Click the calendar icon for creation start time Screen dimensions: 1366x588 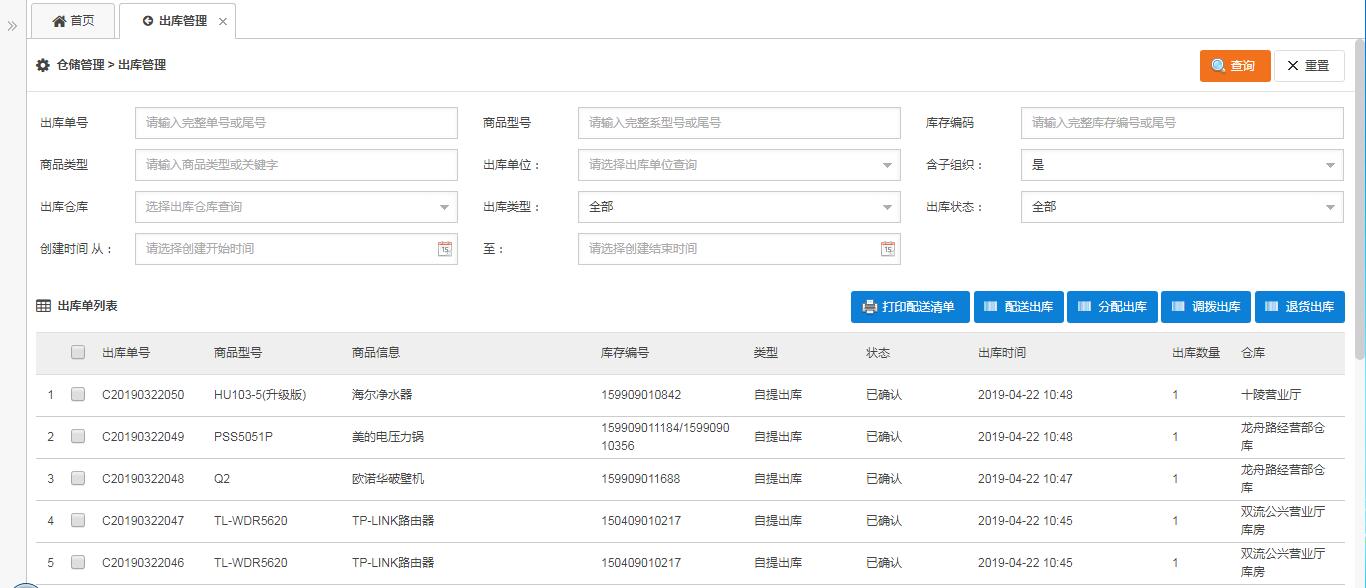click(445, 249)
